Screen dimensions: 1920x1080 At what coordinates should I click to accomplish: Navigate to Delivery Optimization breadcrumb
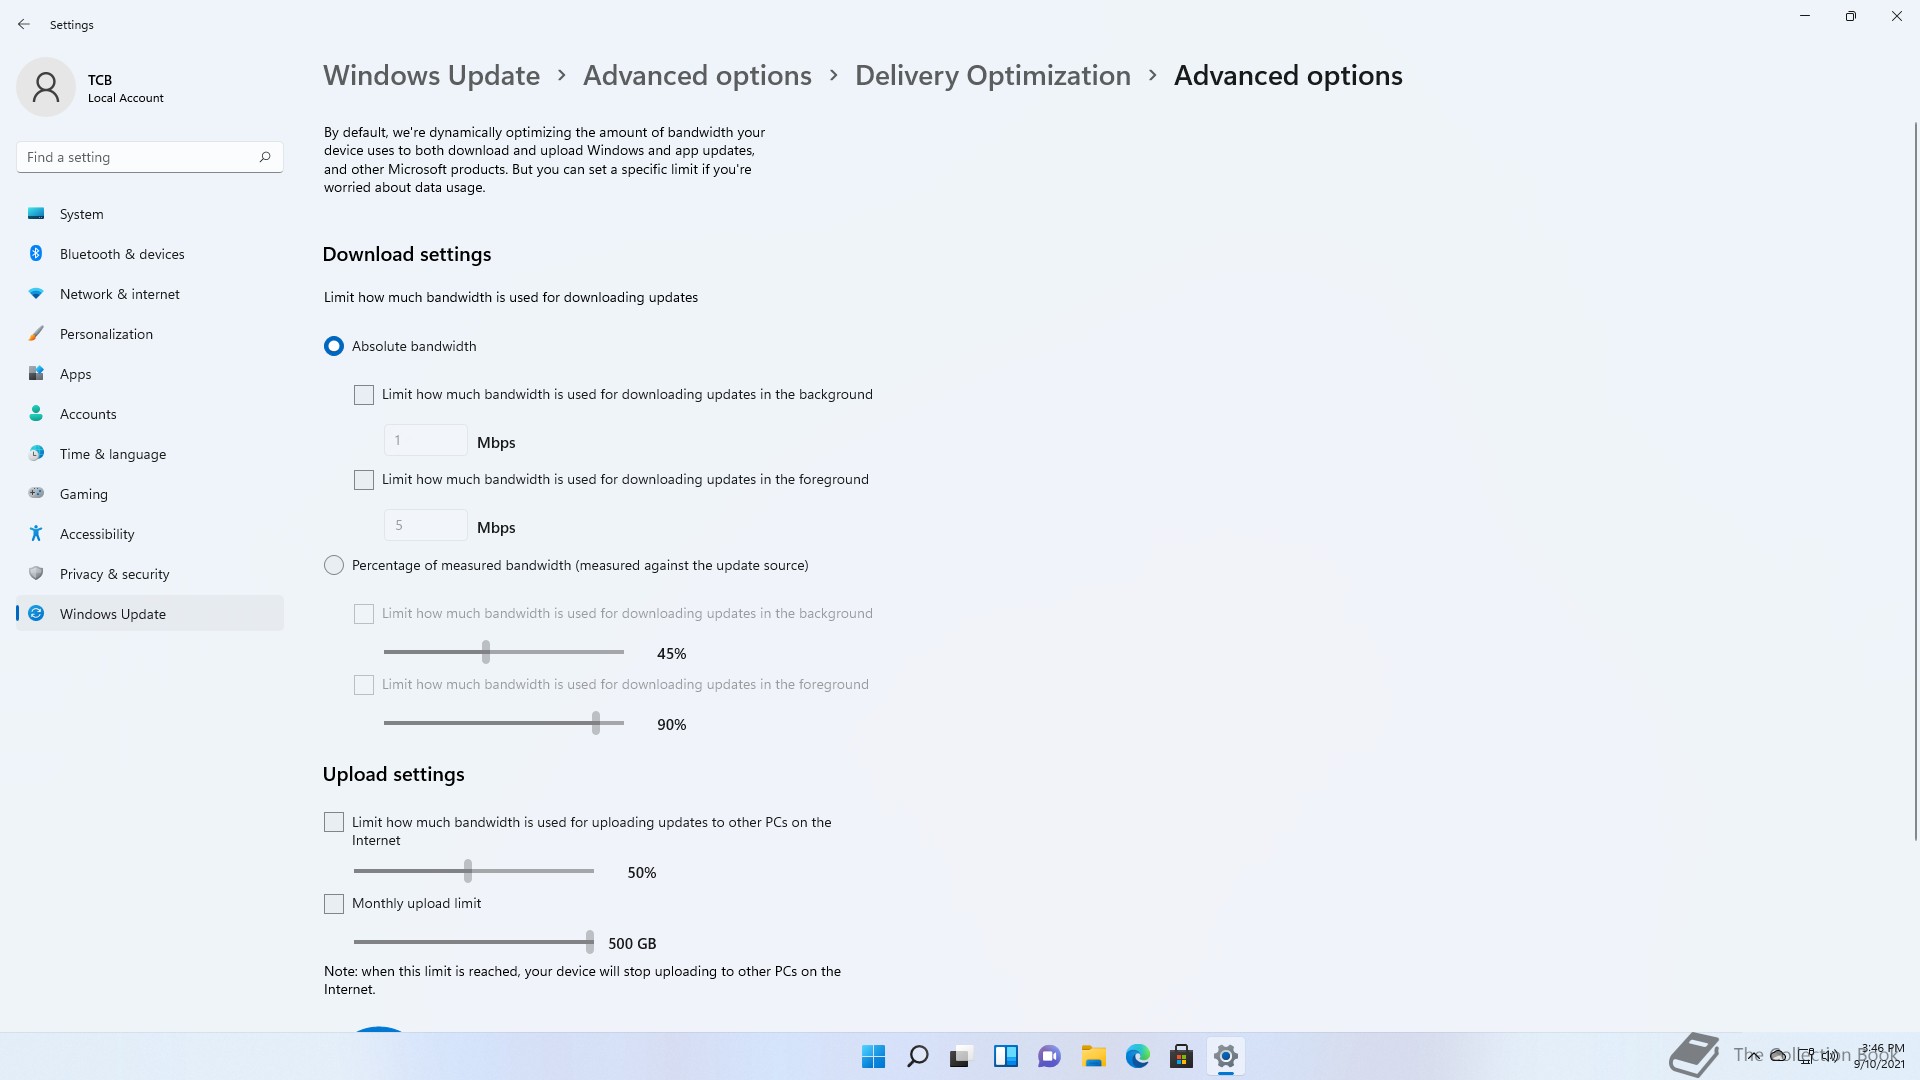(x=992, y=76)
